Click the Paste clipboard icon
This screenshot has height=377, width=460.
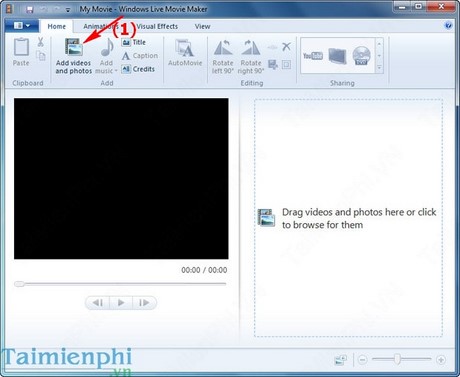21,47
